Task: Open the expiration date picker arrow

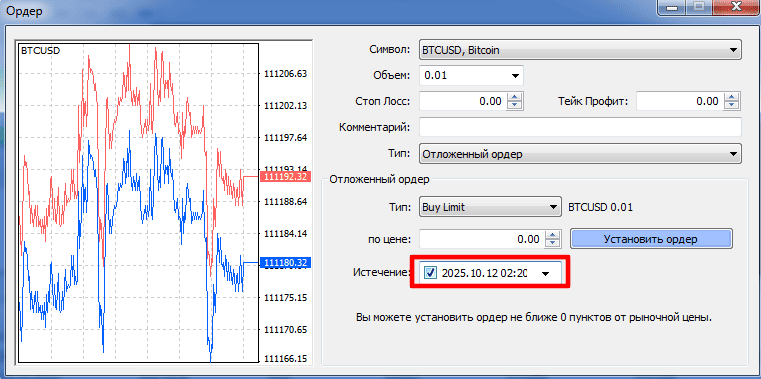Action: point(546,274)
